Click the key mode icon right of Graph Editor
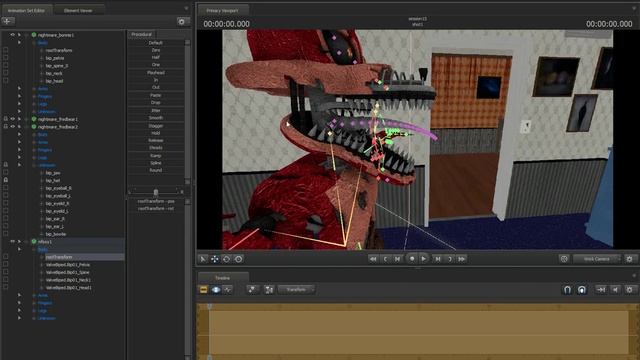Image resolution: width=640 pixels, height=360 pixels. coord(253,289)
